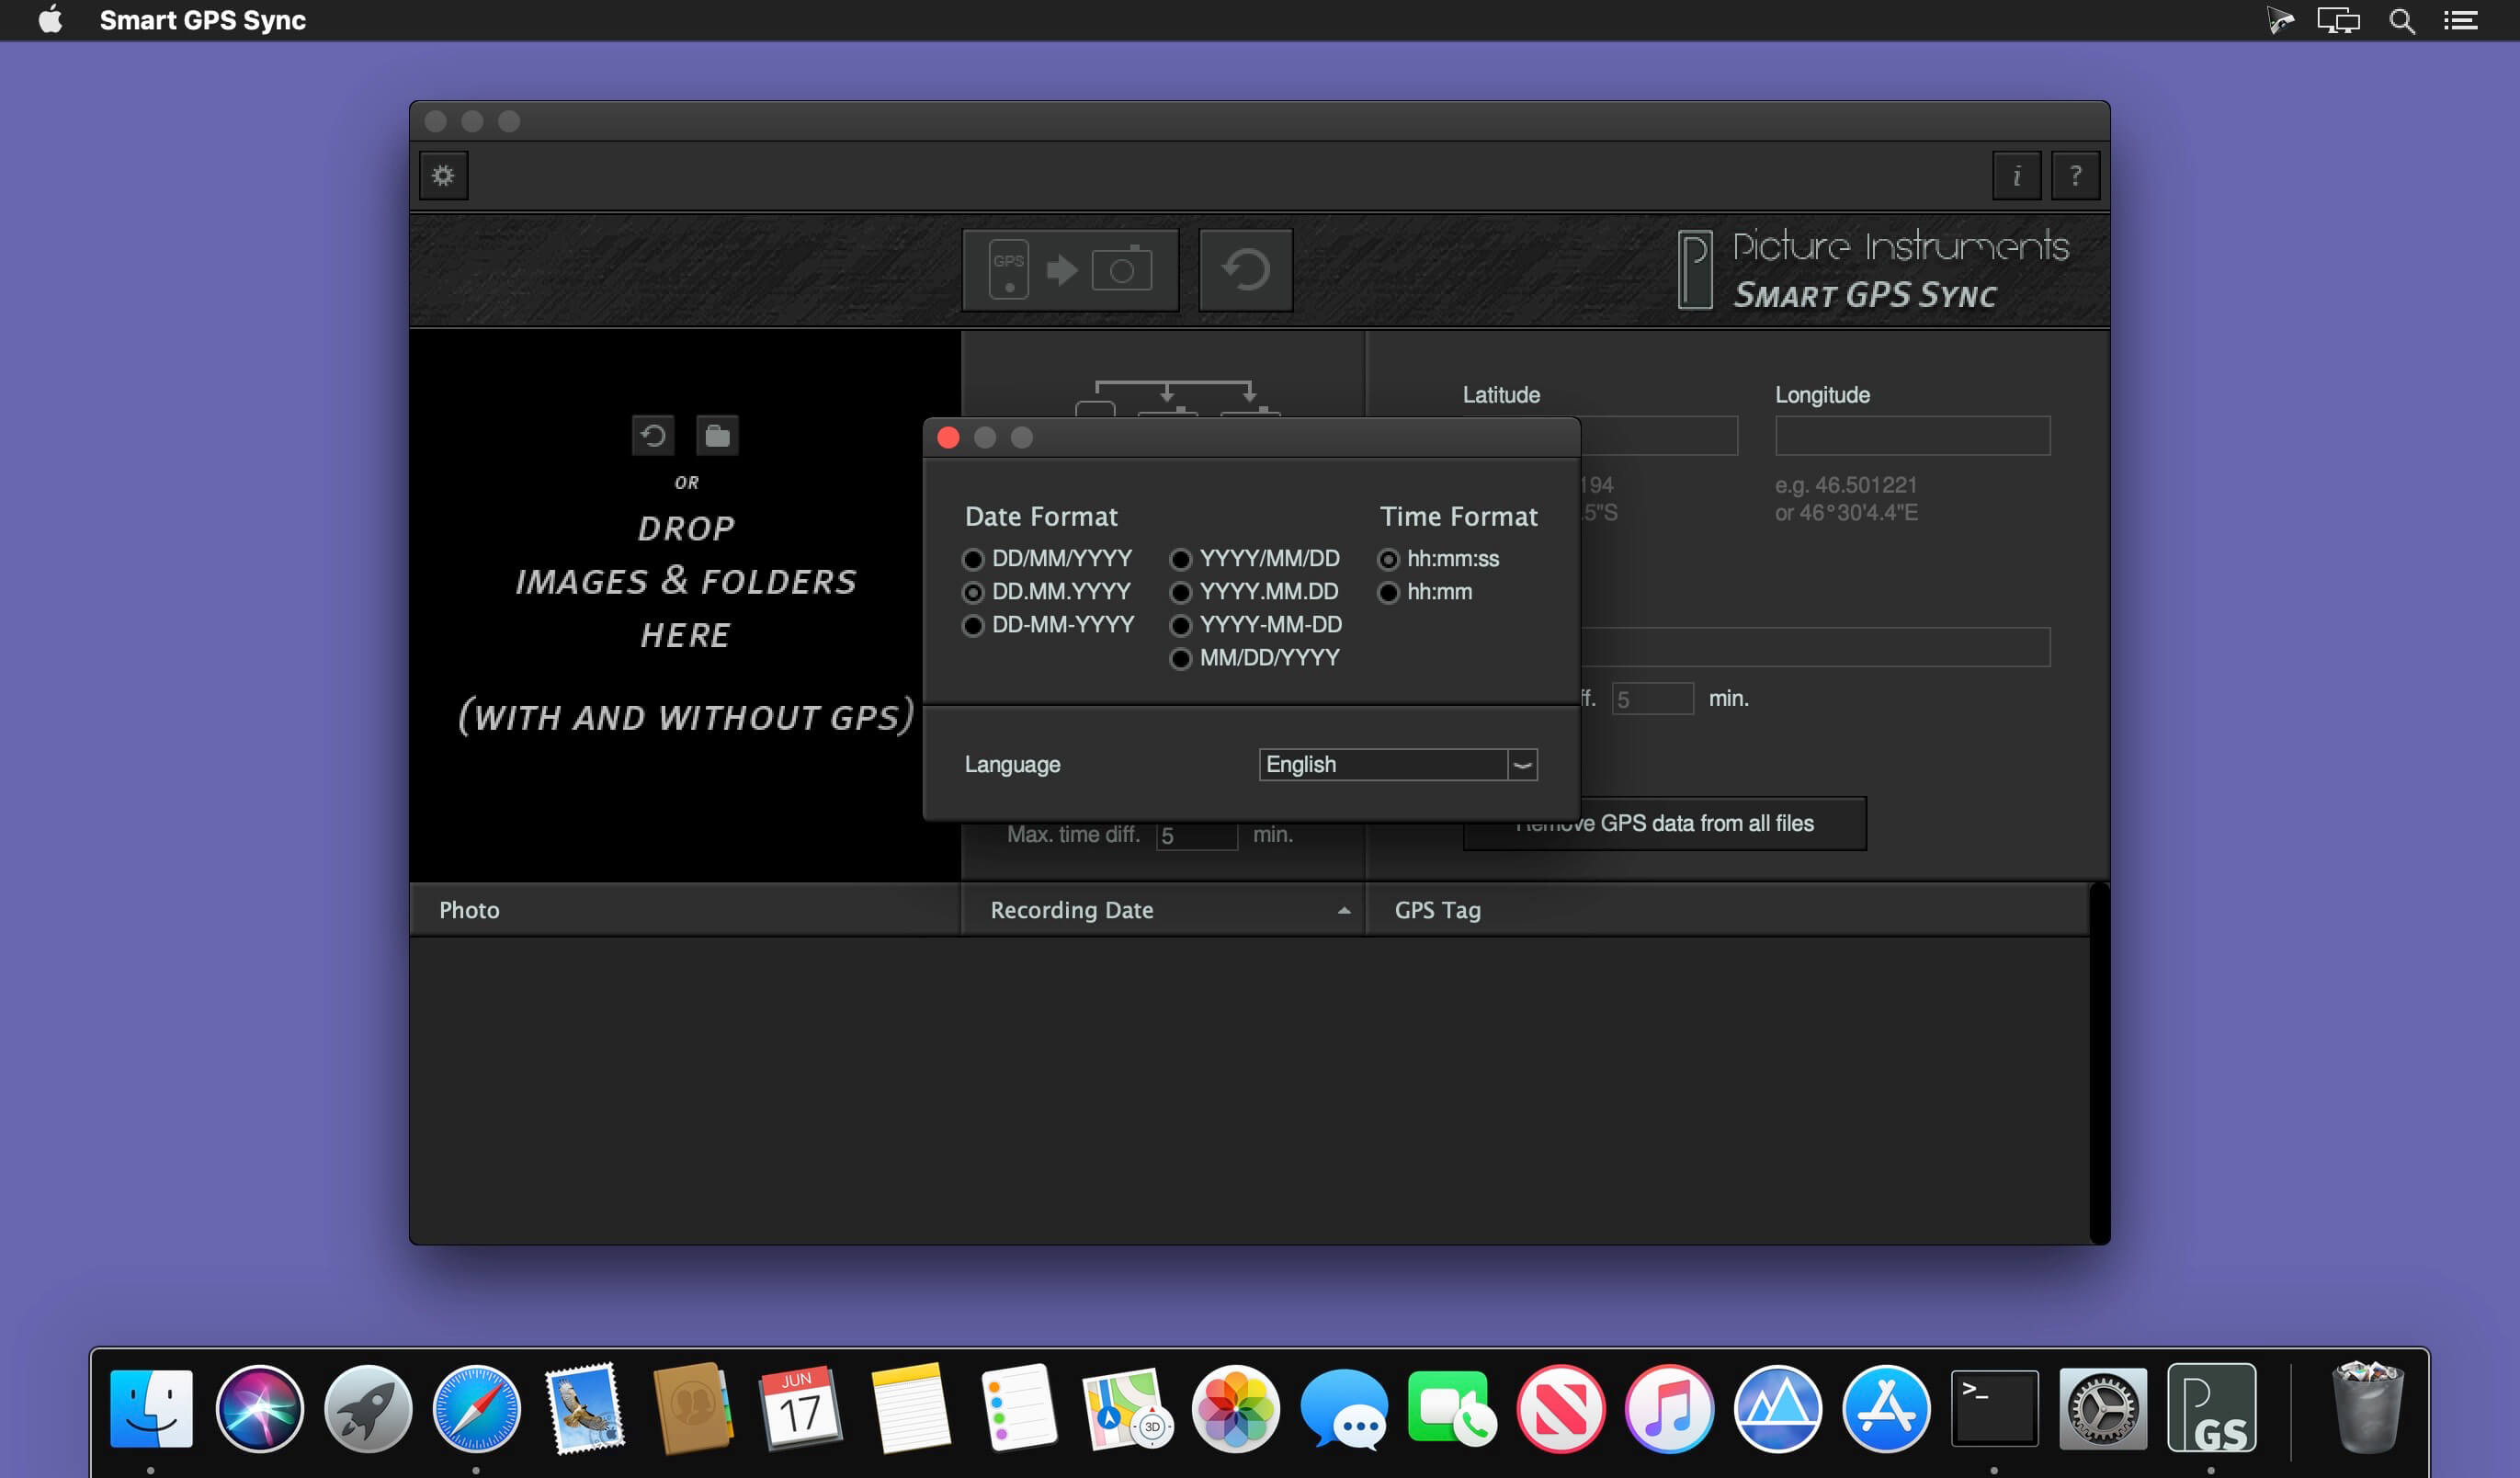Sort by GPS Tag column header
The image size is (2520, 1478).
click(1727, 910)
